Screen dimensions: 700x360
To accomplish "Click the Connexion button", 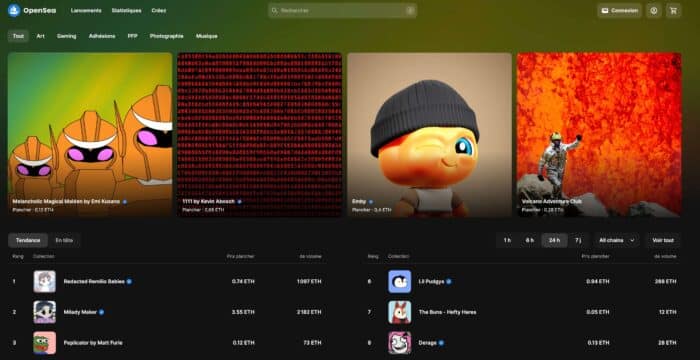I will tap(620, 11).
